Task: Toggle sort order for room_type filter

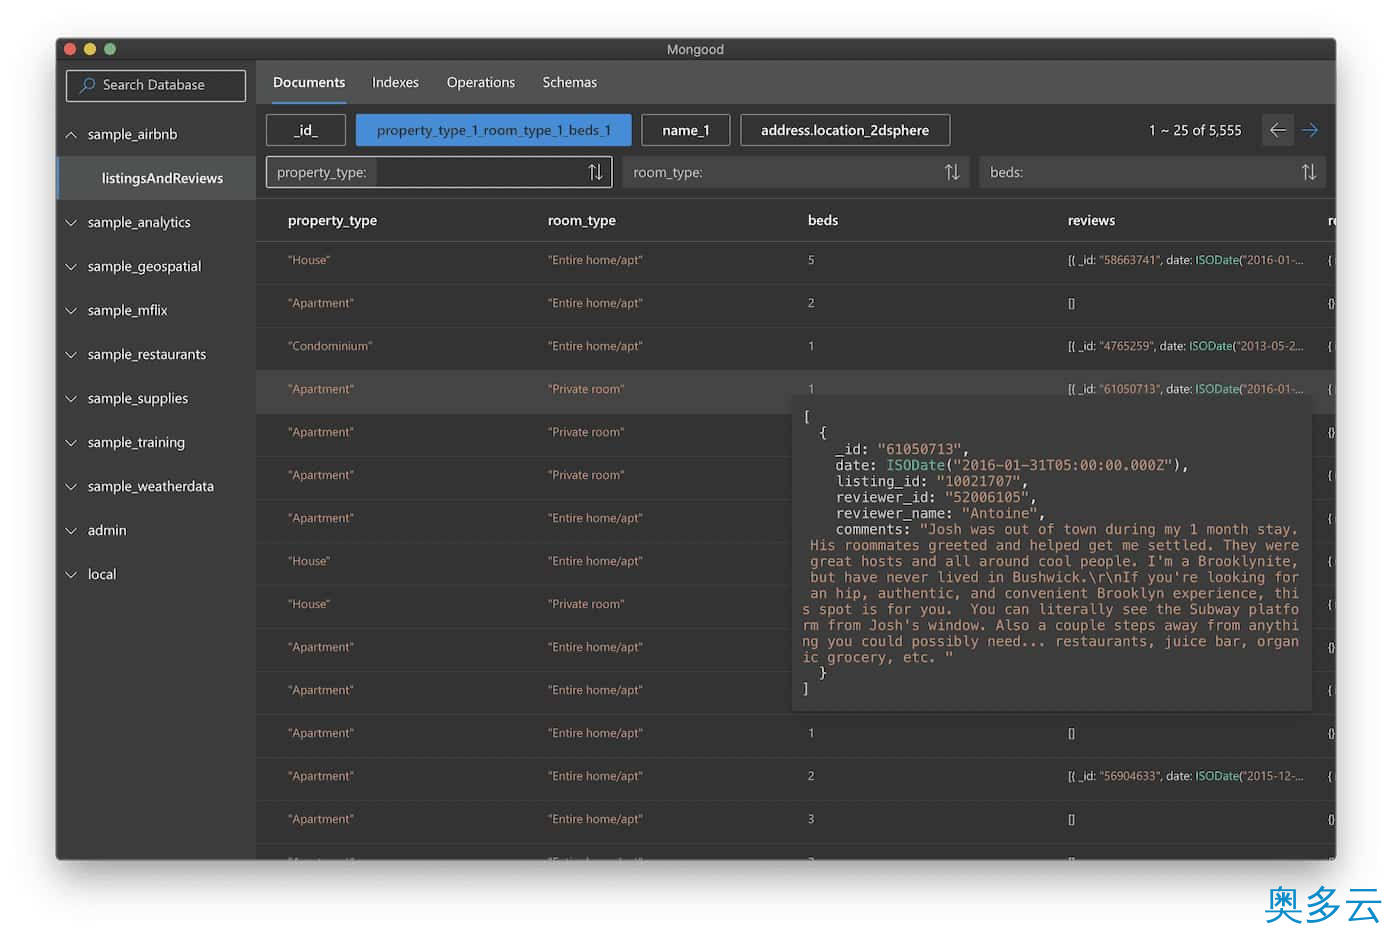Action: point(952,172)
